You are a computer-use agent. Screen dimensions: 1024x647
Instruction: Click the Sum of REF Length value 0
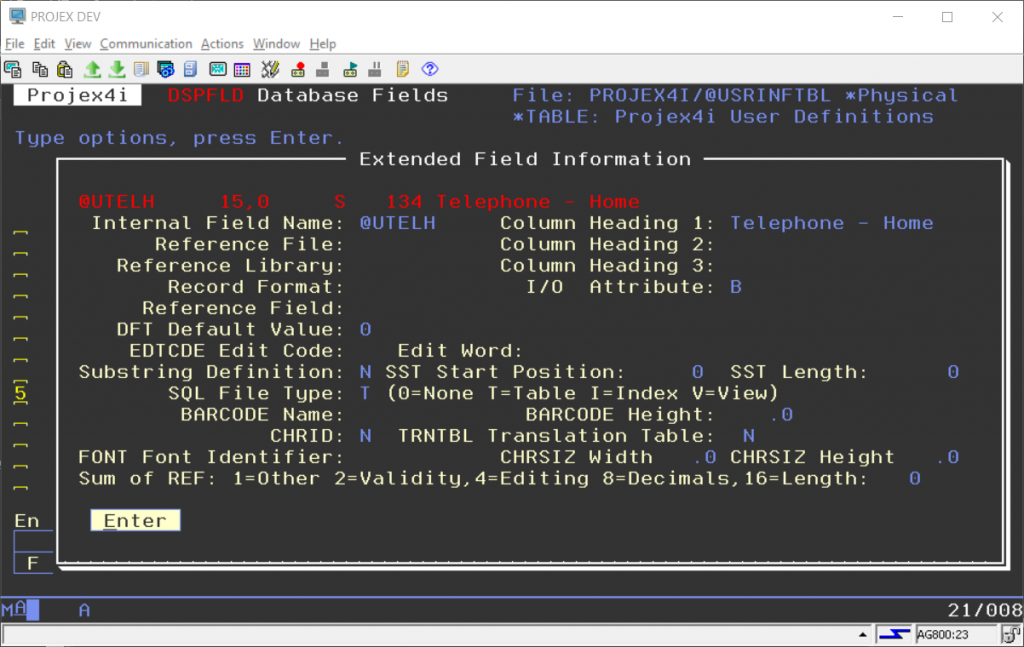click(x=914, y=479)
